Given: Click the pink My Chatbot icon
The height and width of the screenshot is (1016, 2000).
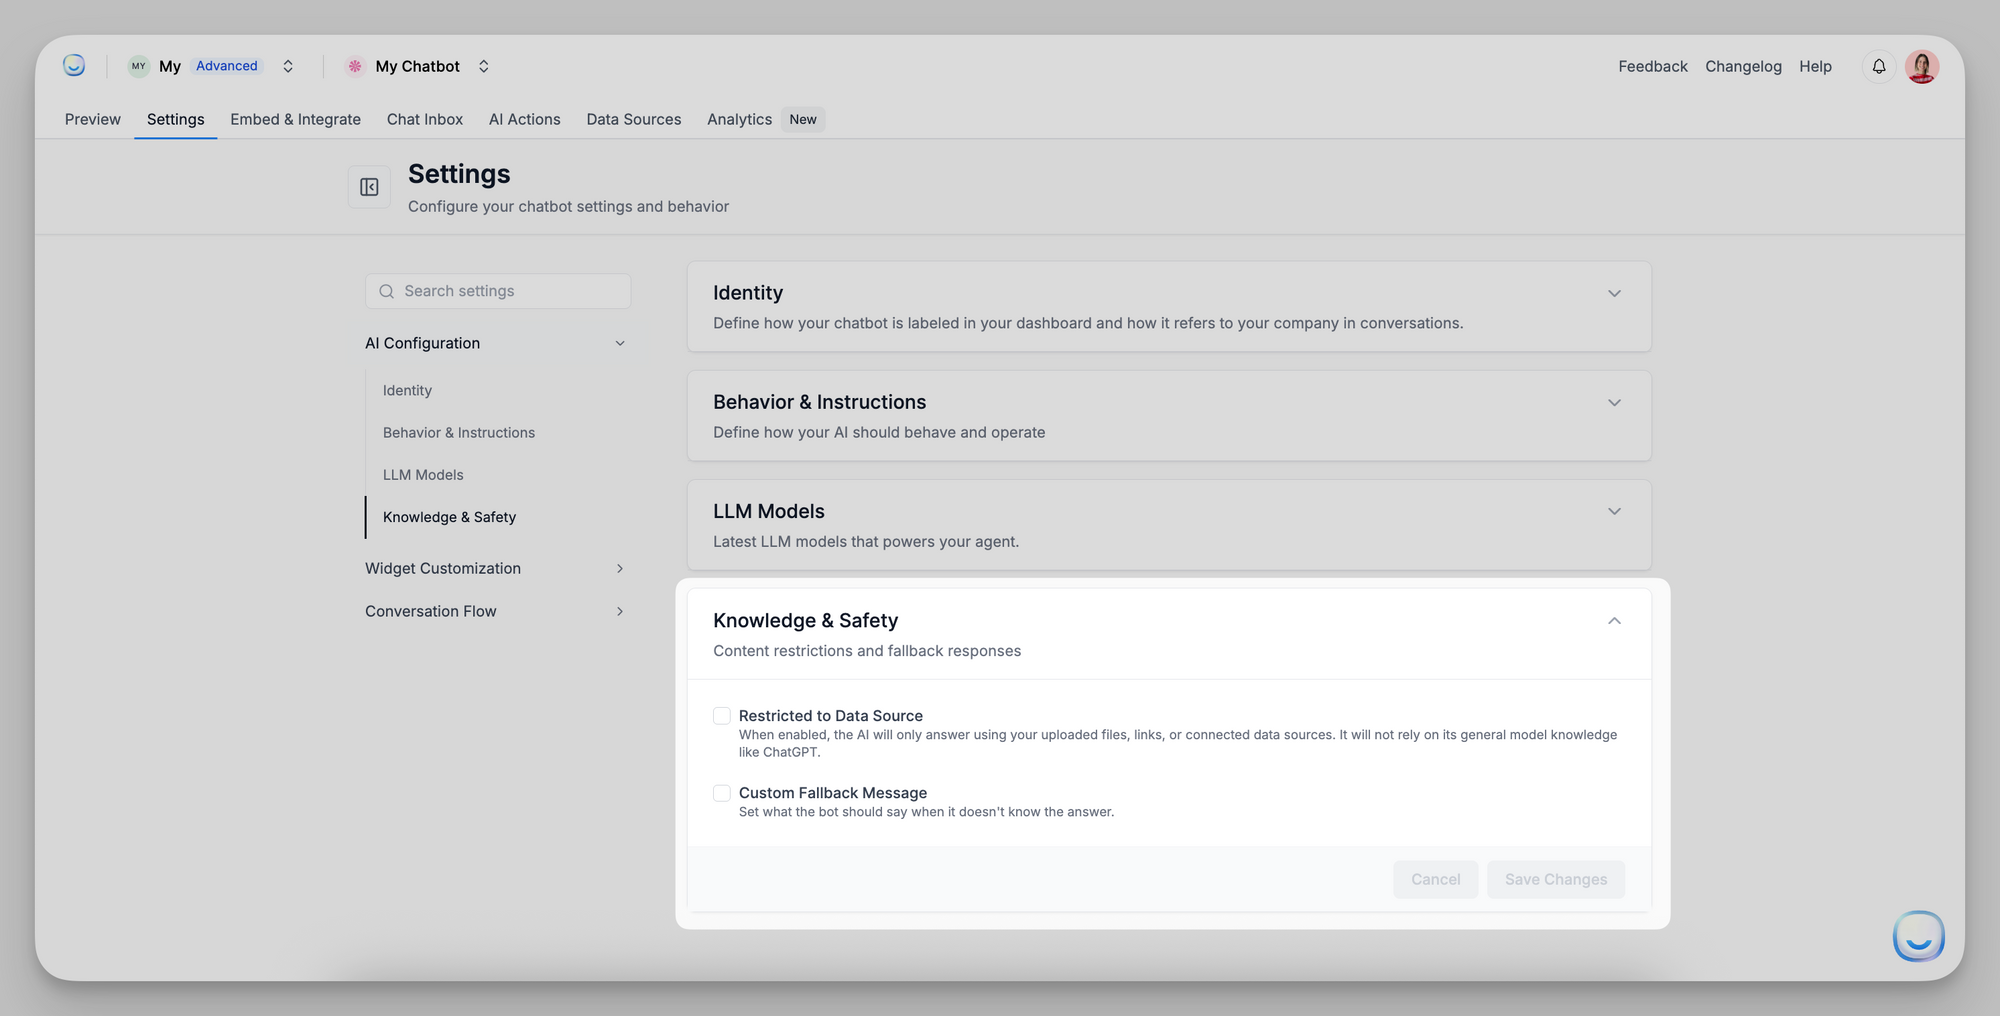Looking at the screenshot, I should 355,66.
